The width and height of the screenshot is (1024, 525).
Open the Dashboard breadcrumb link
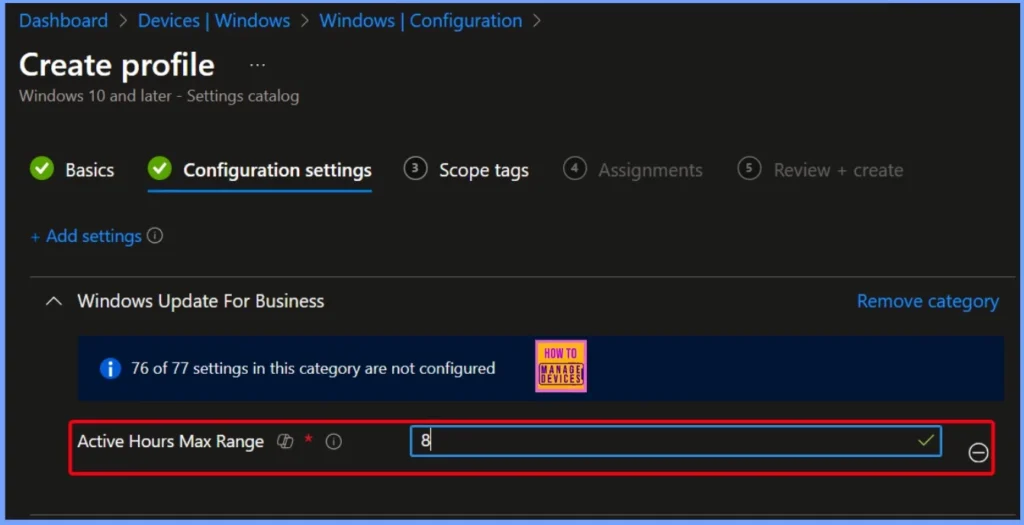click(63, 21)
